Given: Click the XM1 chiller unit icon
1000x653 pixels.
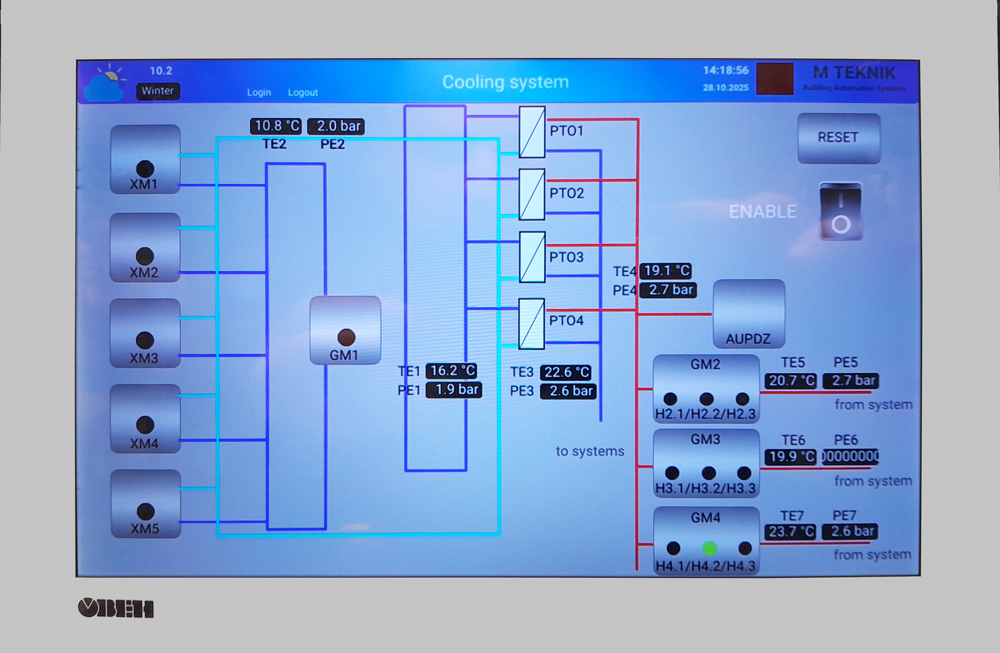Looking at the screenshot, I should pos(145,159).
